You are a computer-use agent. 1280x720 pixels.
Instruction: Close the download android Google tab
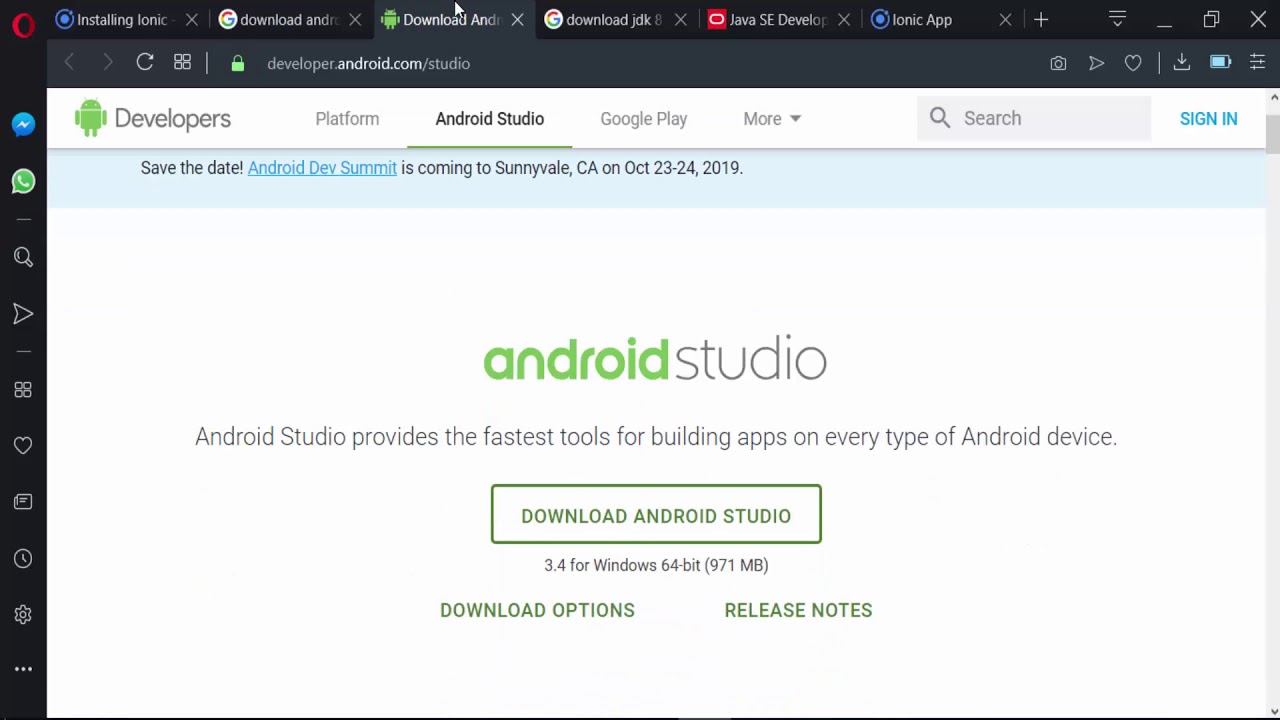tap(355, 19)
